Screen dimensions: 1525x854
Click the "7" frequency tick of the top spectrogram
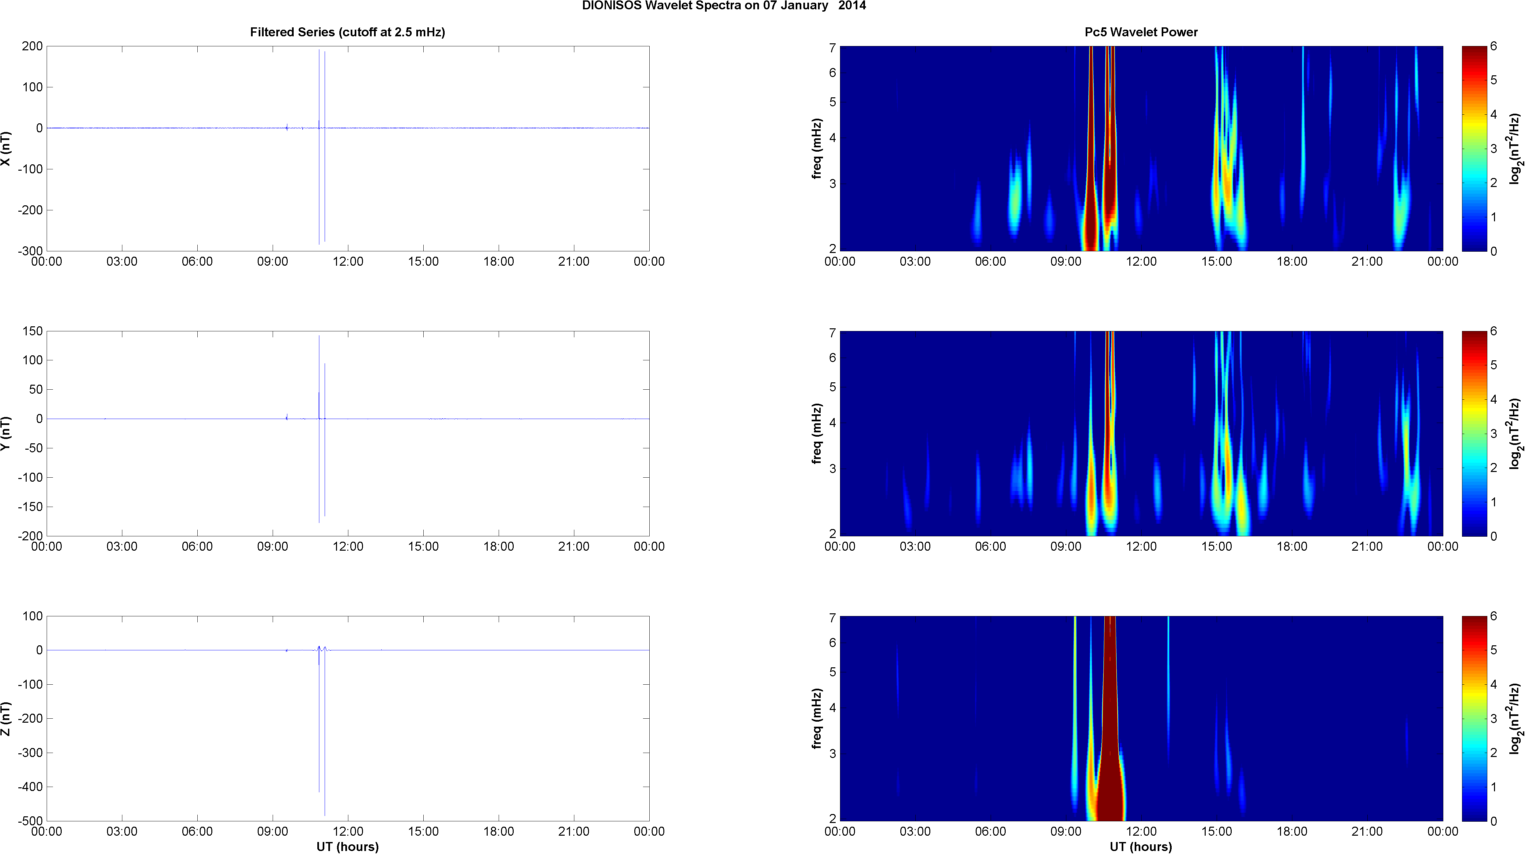832,47
